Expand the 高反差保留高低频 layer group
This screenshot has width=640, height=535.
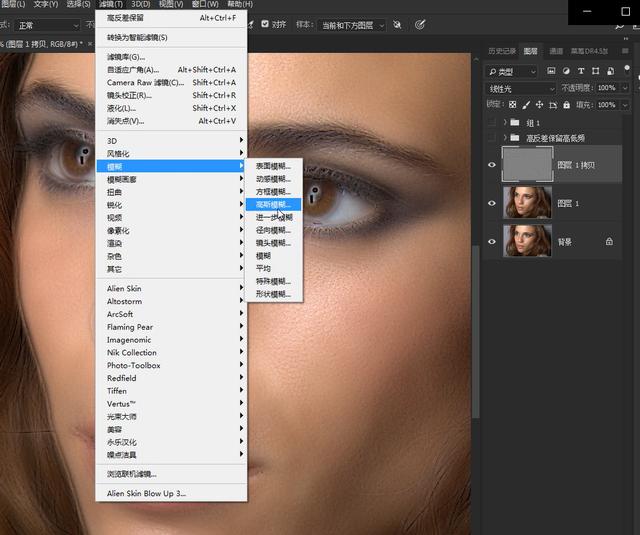(505, 138)
